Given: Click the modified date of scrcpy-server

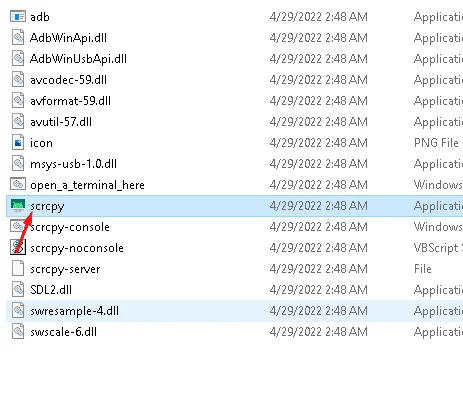Looking at the screenshot, I should (x=319, y=269).
